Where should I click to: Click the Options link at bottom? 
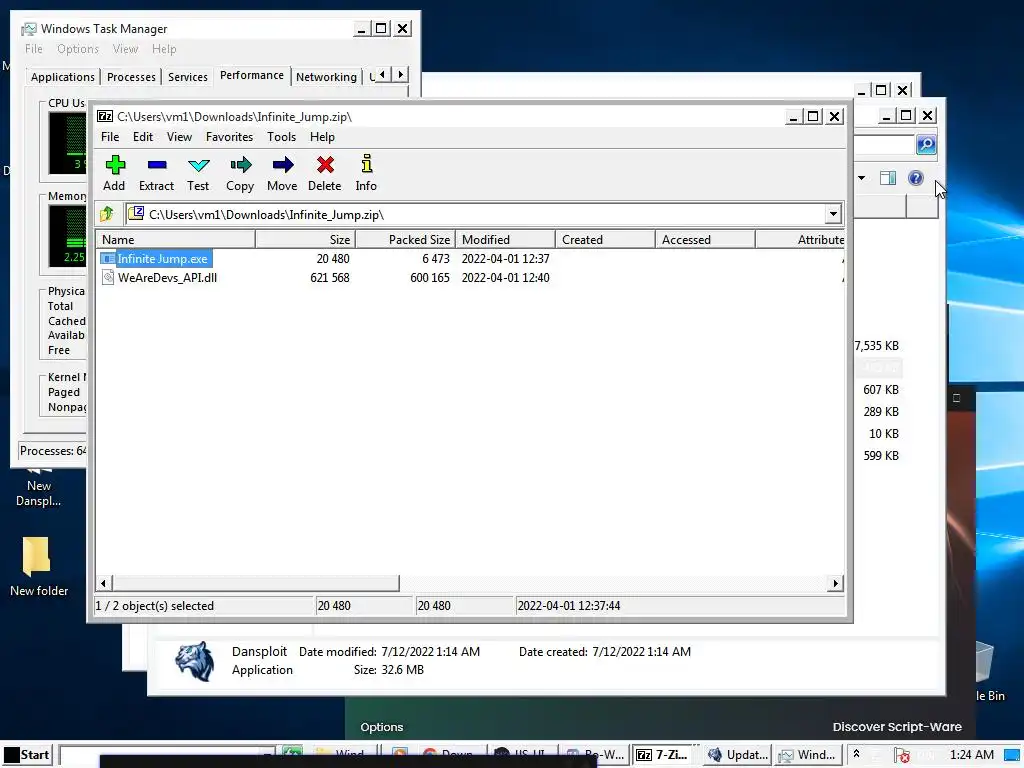382,727
